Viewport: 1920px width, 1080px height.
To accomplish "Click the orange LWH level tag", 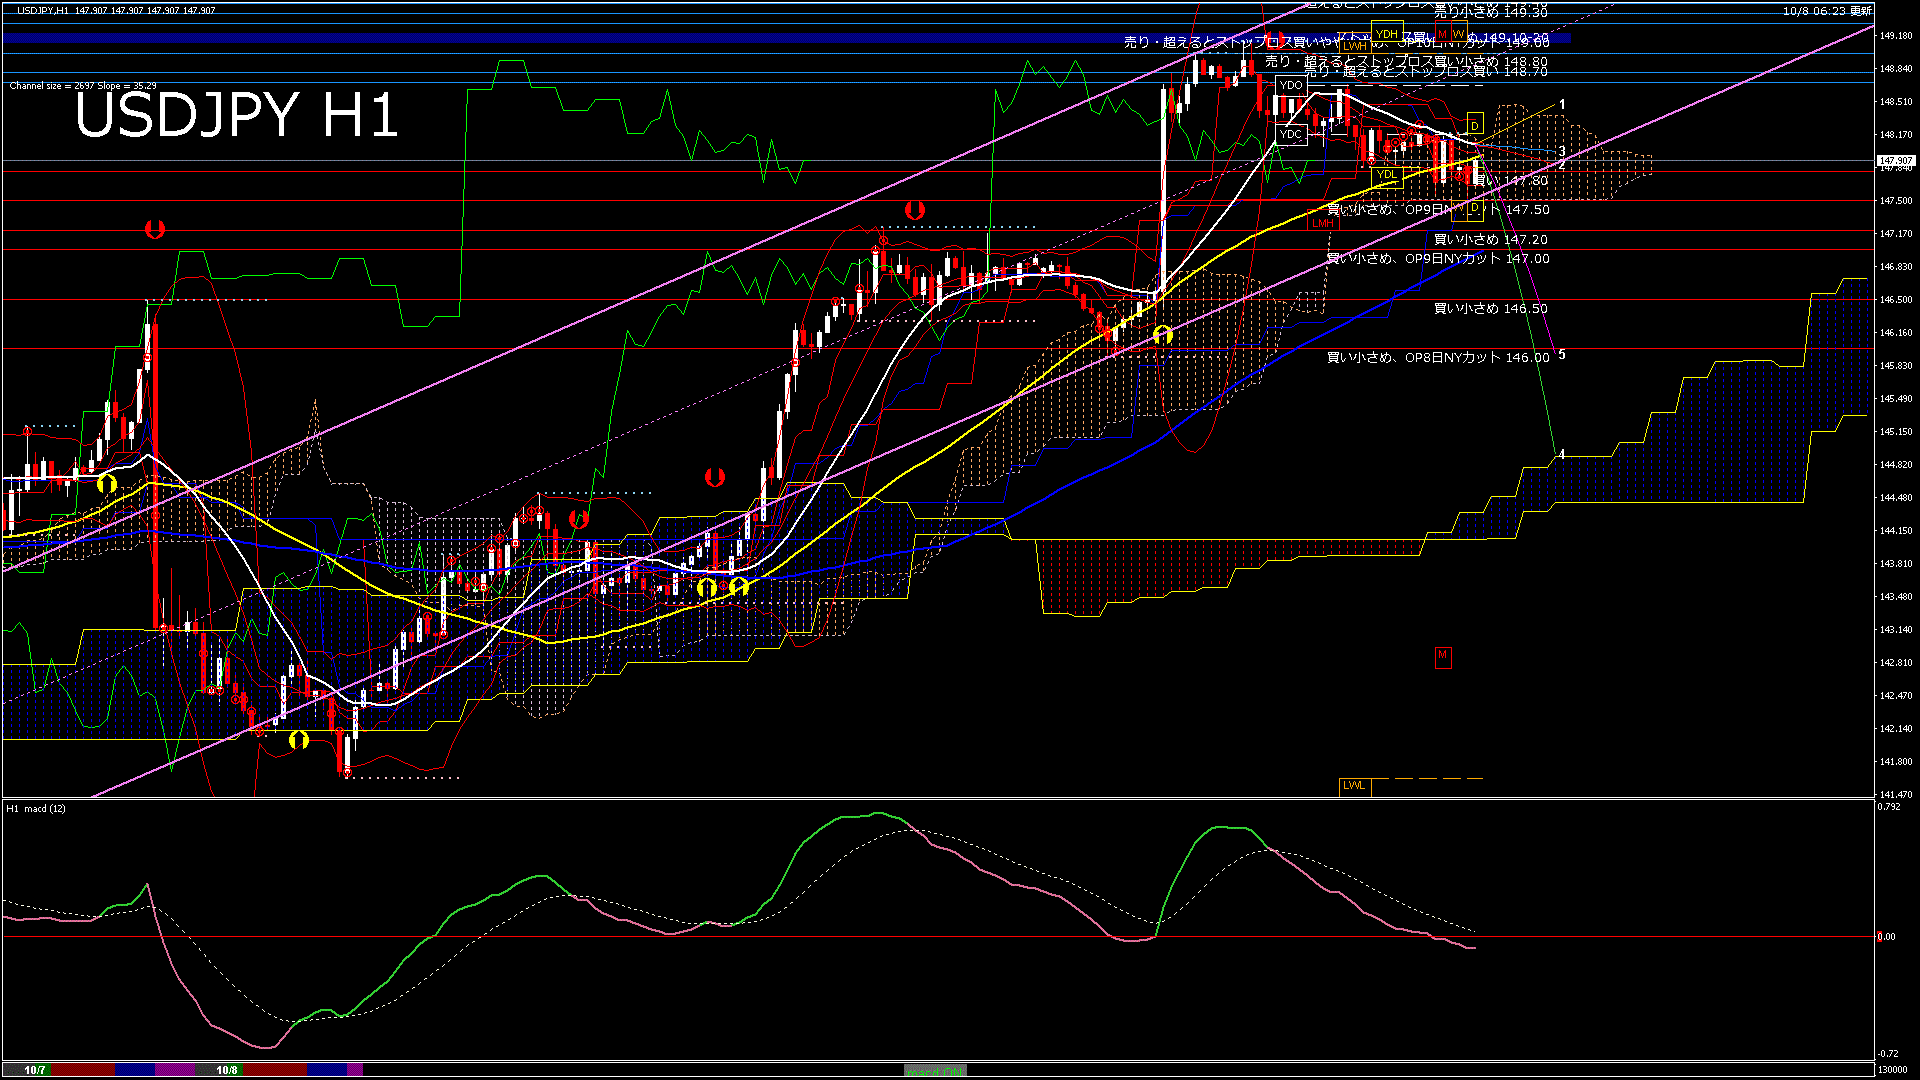I will (1354, 46).
